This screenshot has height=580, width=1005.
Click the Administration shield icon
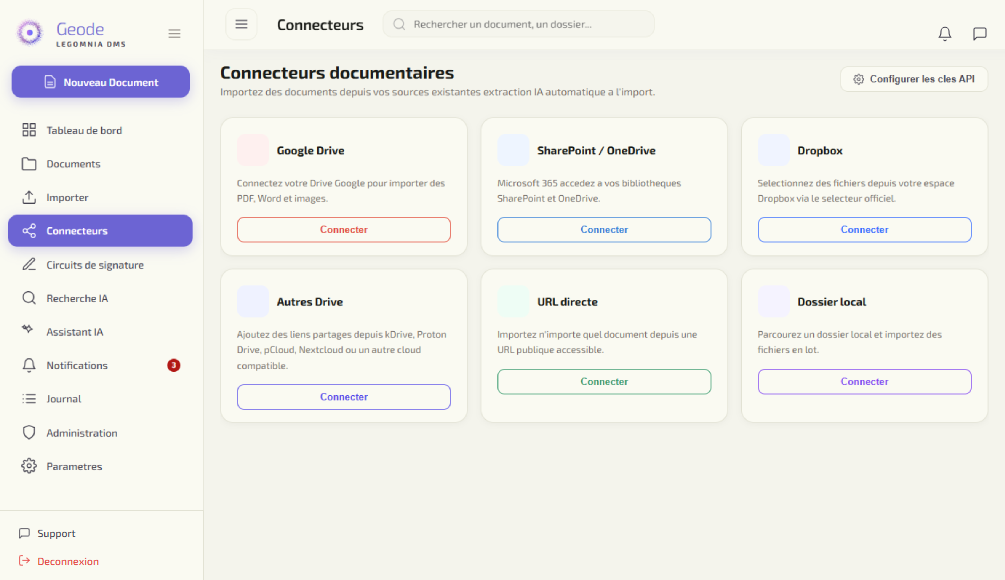29,433
